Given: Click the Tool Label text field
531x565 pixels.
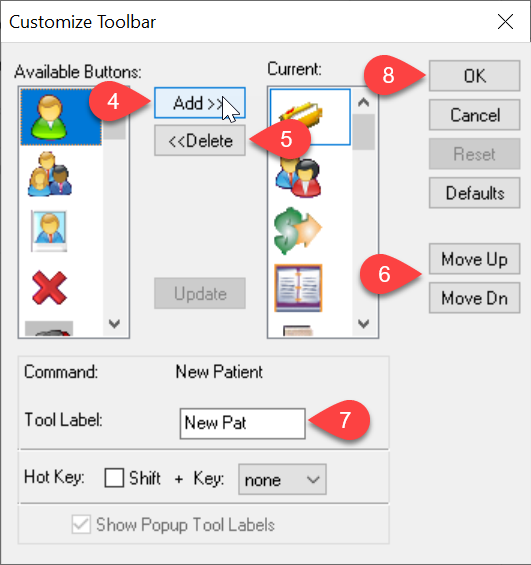Looking at the screenshot, I should pos(243,423).
